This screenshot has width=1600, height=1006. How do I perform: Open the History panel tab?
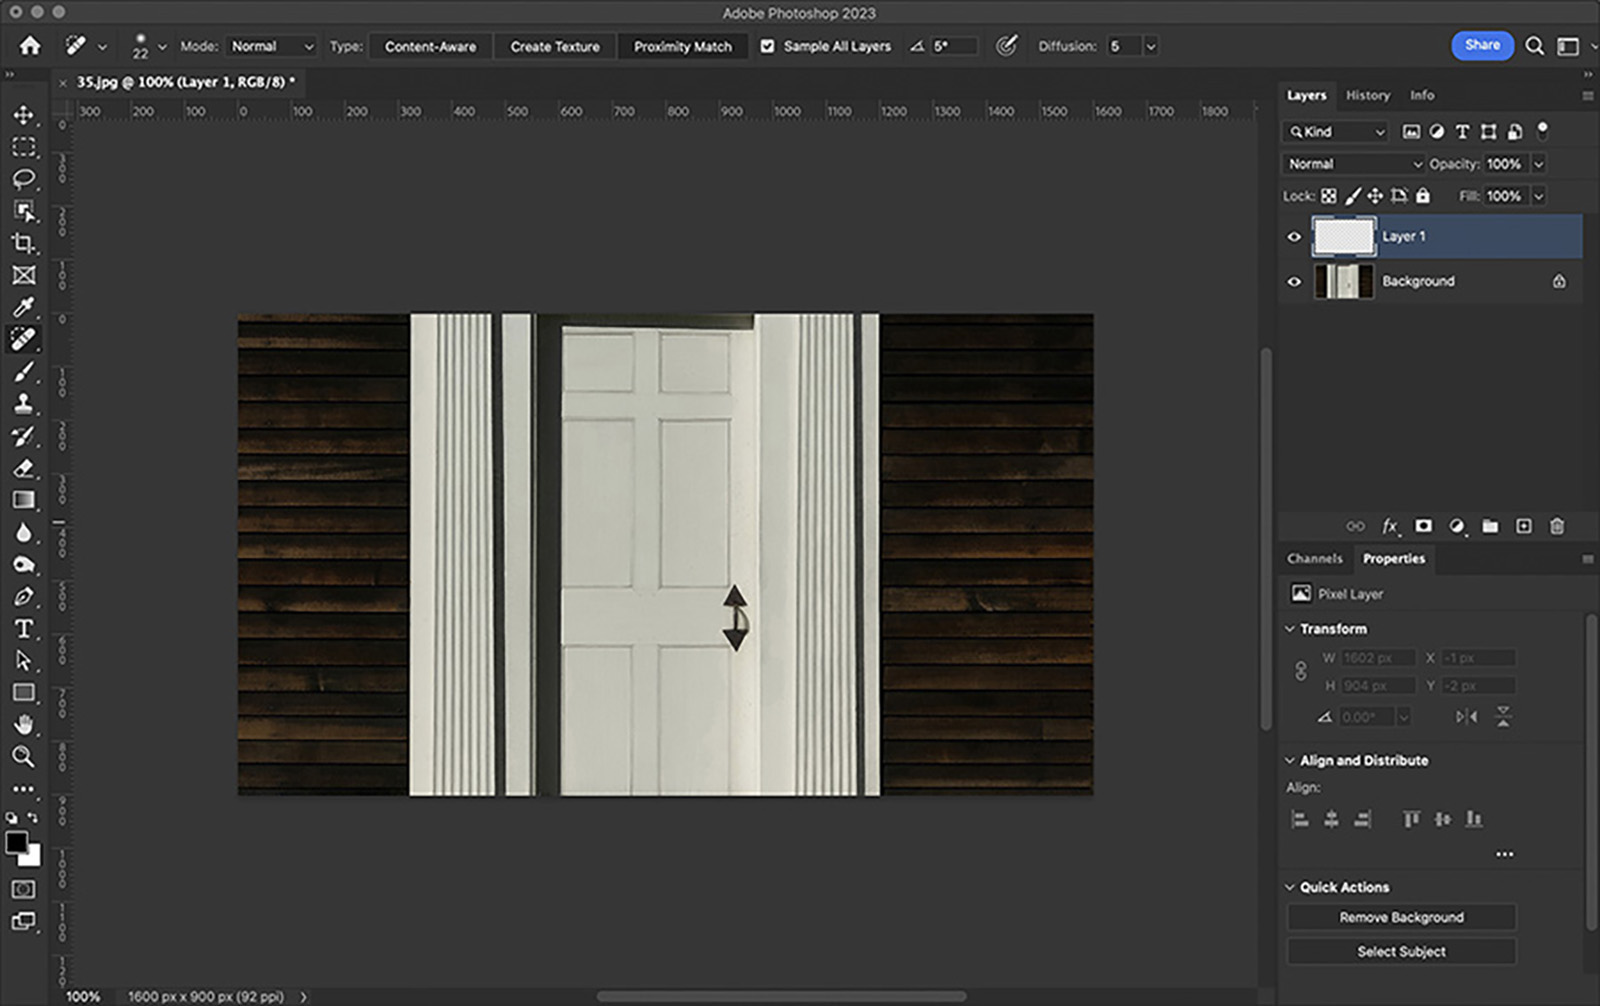coord(1367,95)
